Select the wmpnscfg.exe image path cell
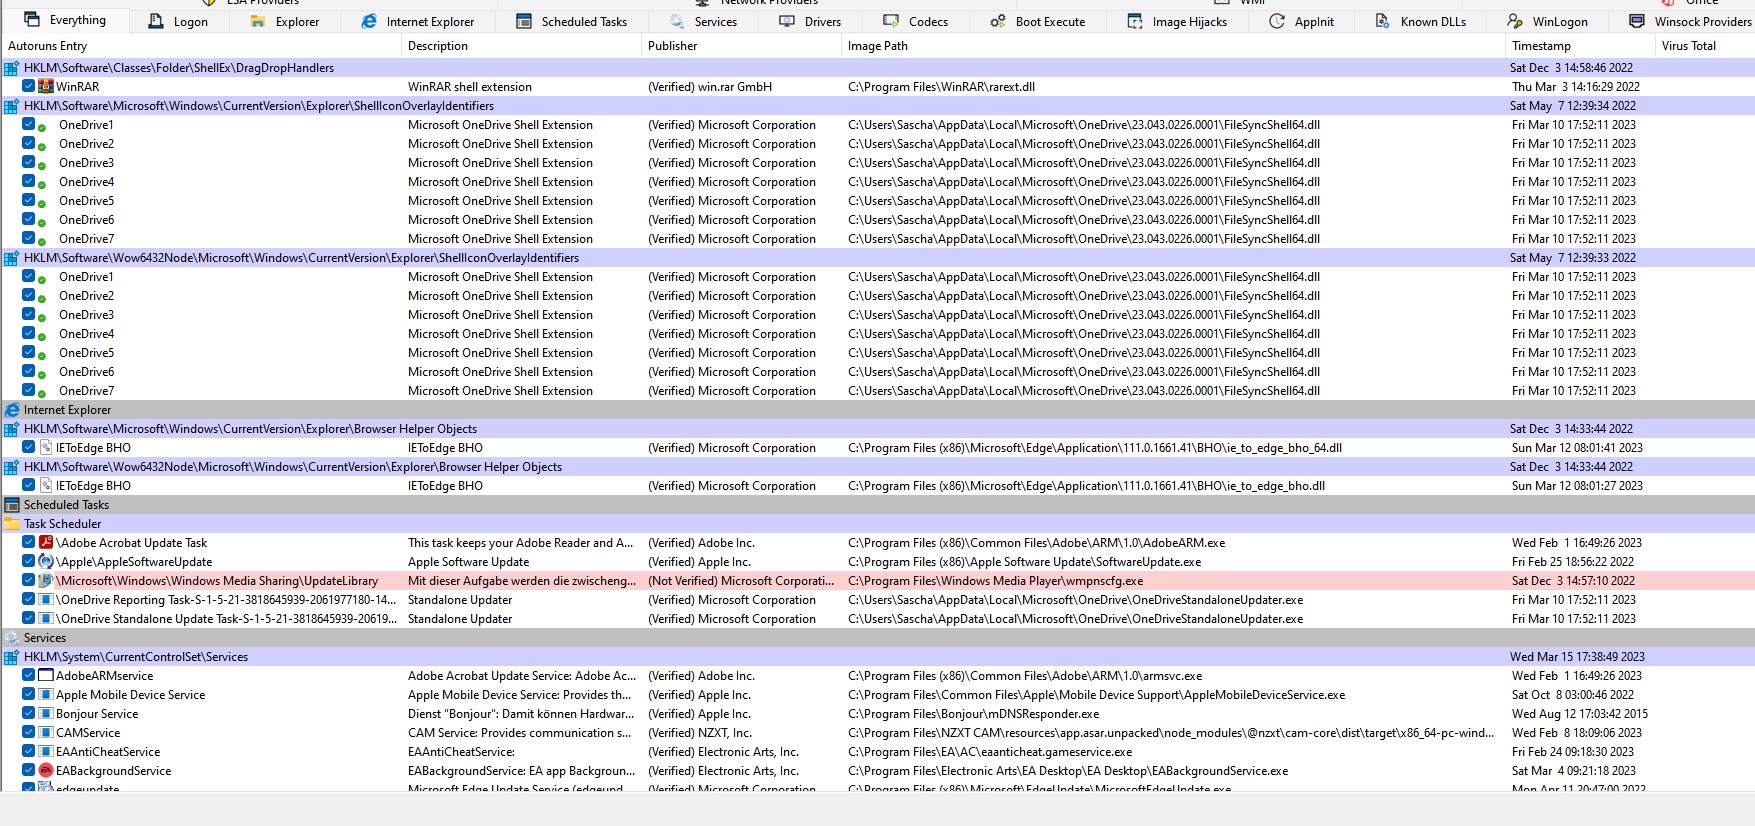The image size is (1755, 826). pyautogui.click(x=995, y=581)
